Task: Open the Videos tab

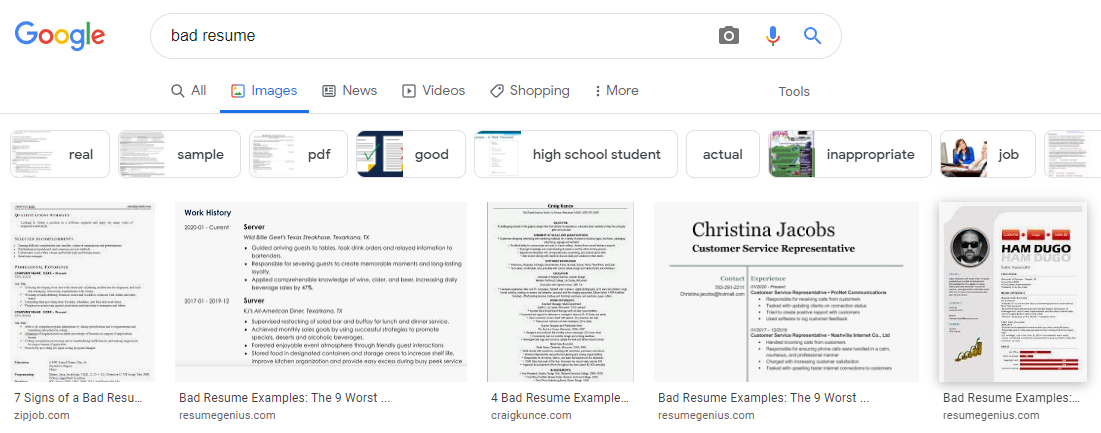Action: coord(433,91)
